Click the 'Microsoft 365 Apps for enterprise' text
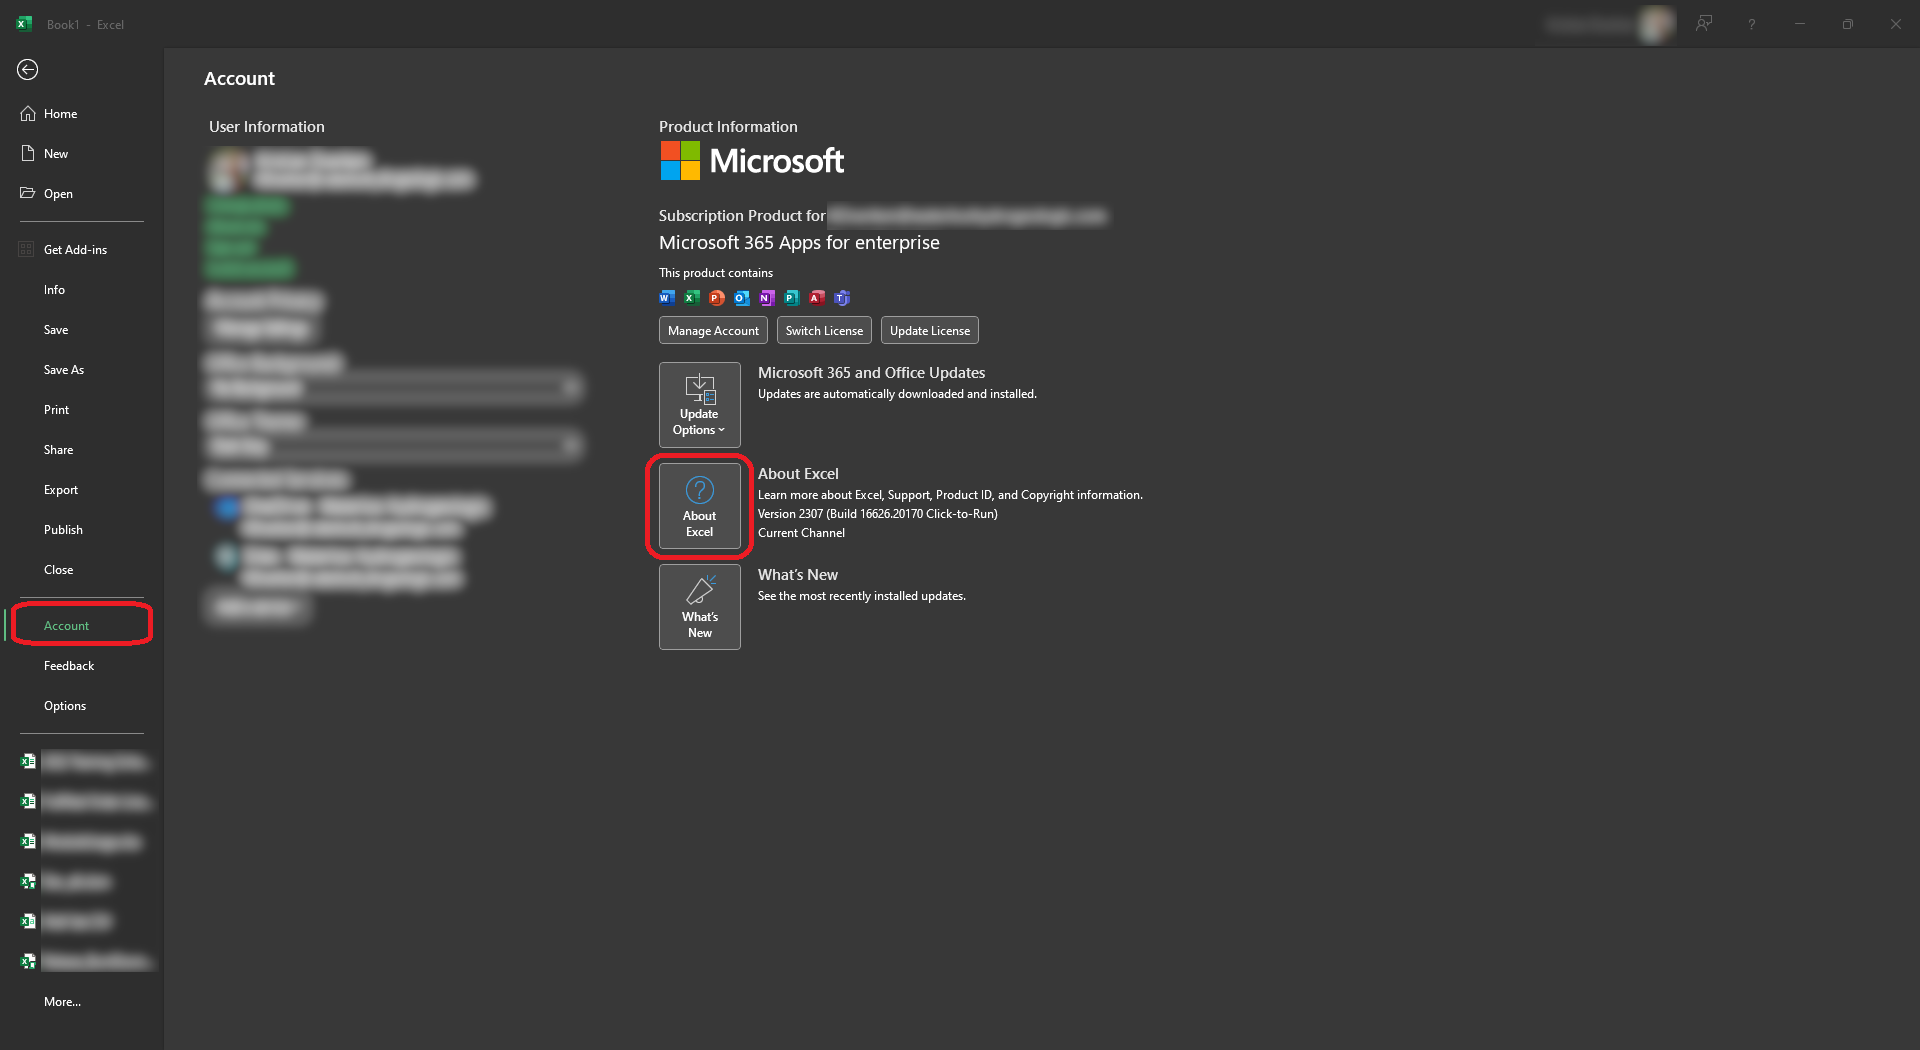This screenshot has width=1920, height=1050. click(x=799, y=243)
